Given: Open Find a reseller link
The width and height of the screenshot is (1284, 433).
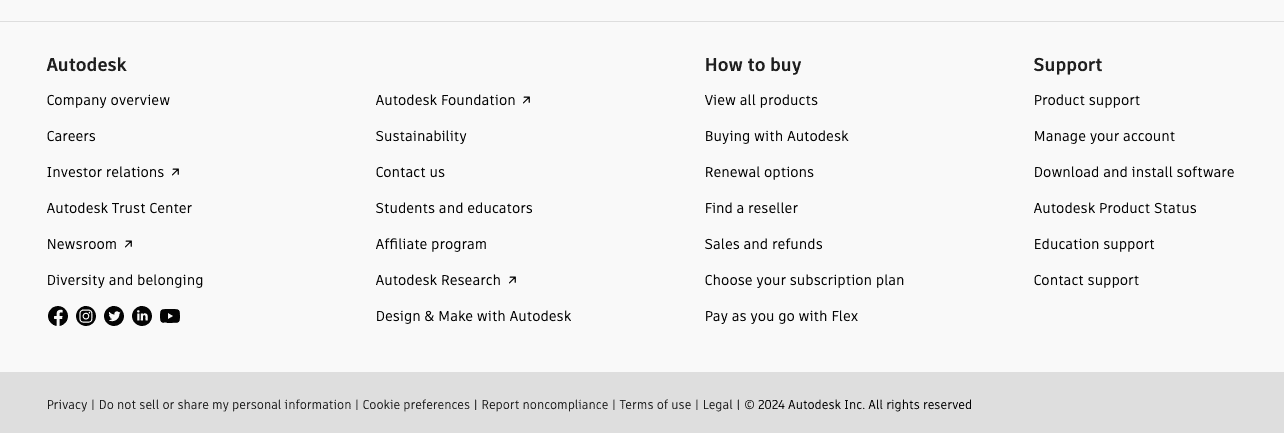Looking at the screenshot, I should point(751,208).
